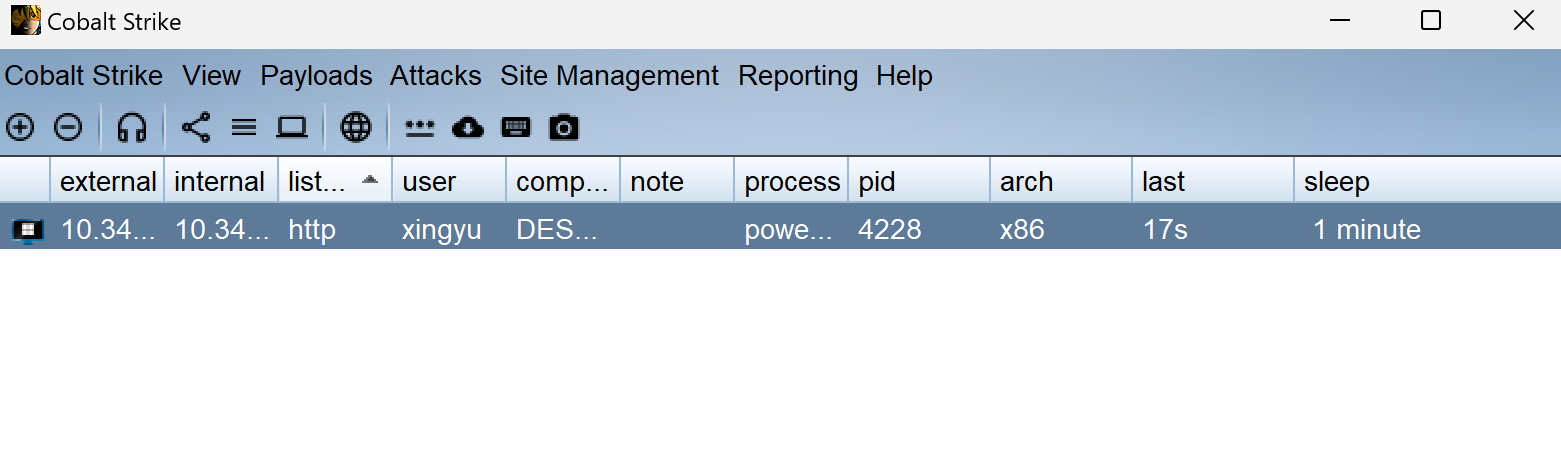Select the user cell xingyu
Image resolution: width=1561 pixels, height=463 pixels.
(x=449, y=230)
